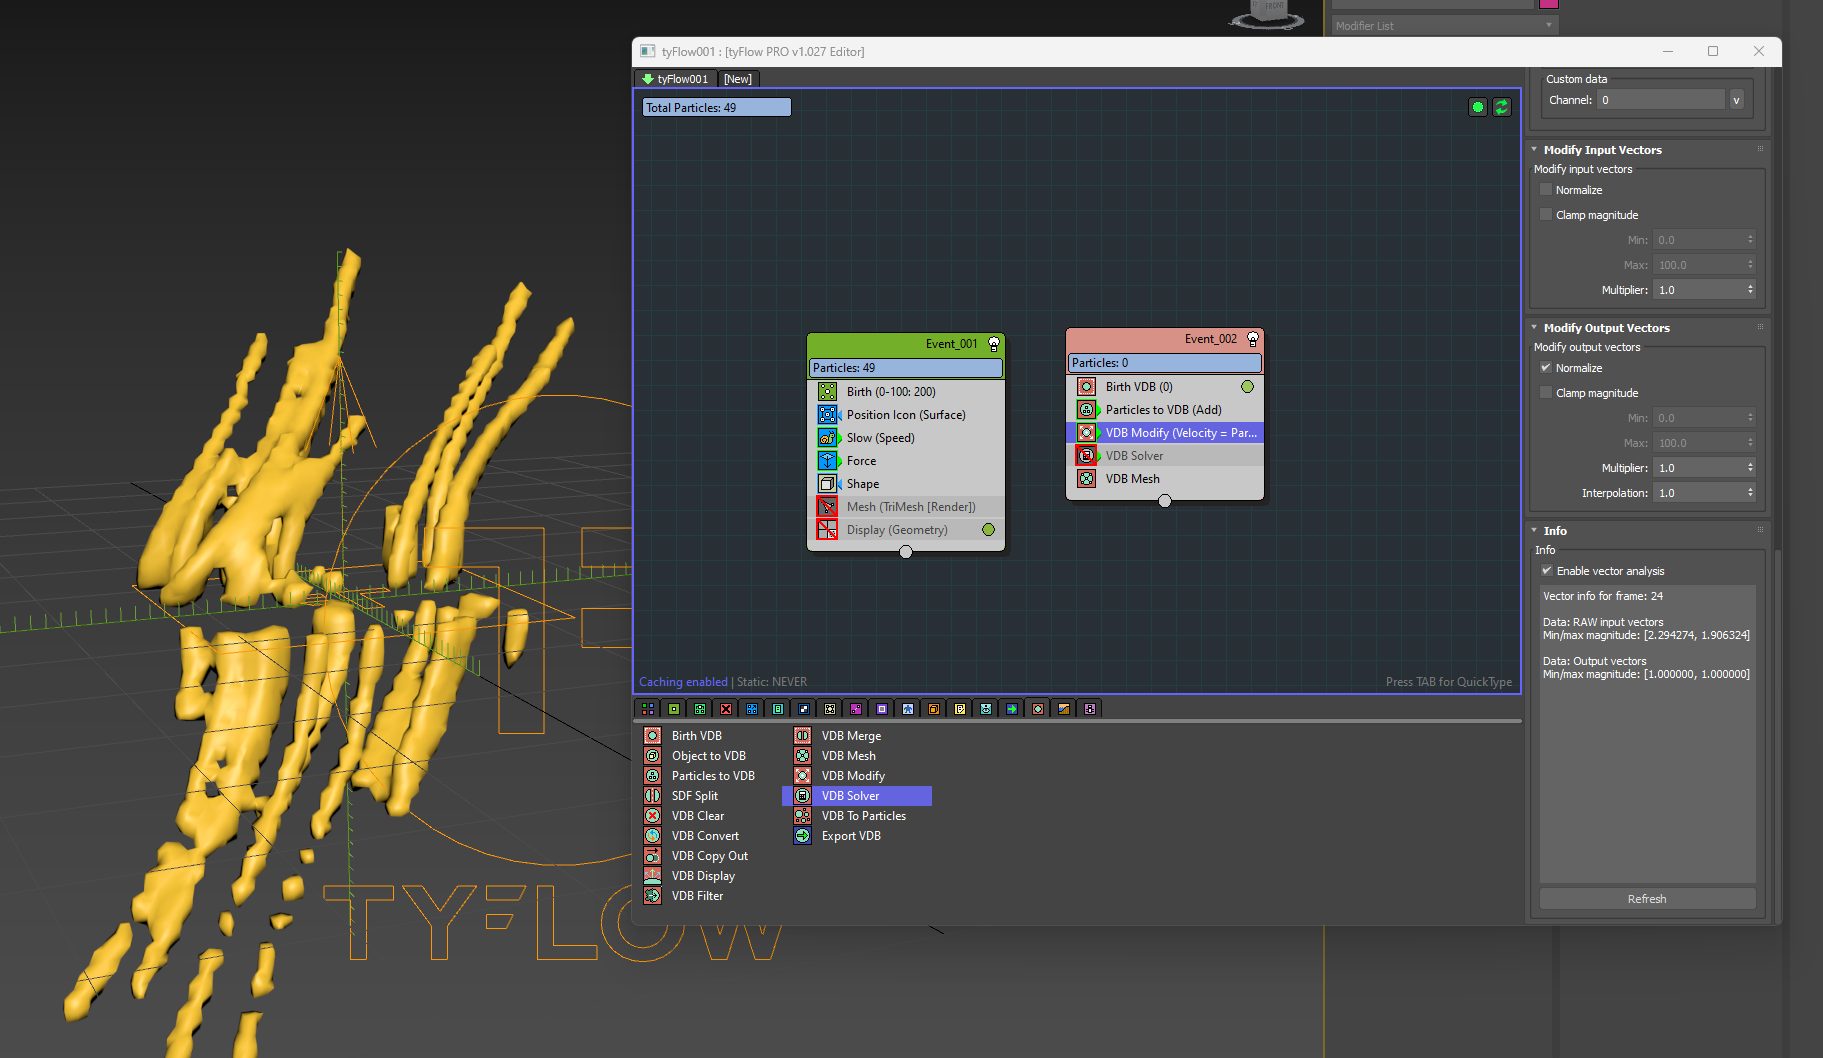This screenshot has width=1823, height=1058.
Task: Select Export VDB operator
Action: click(851, 836)
